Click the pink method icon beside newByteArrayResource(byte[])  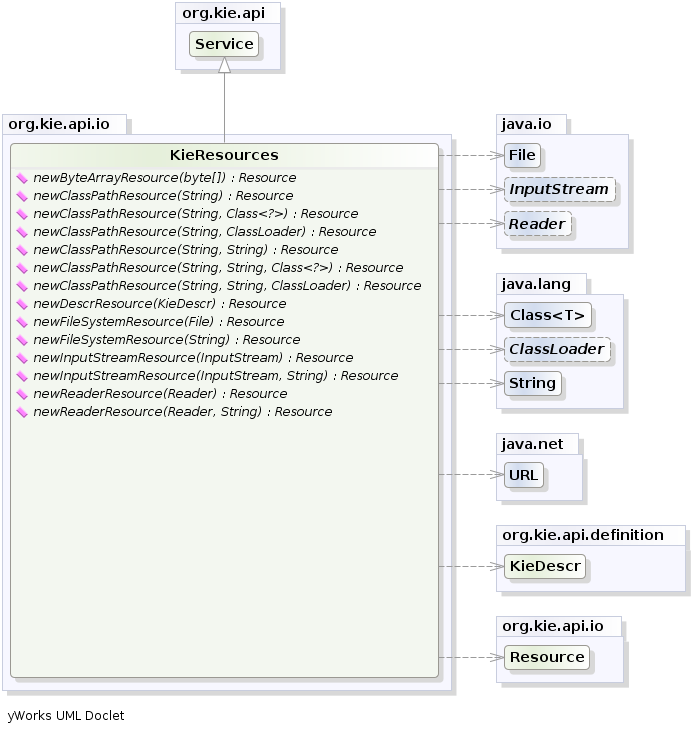pos(22,178)
